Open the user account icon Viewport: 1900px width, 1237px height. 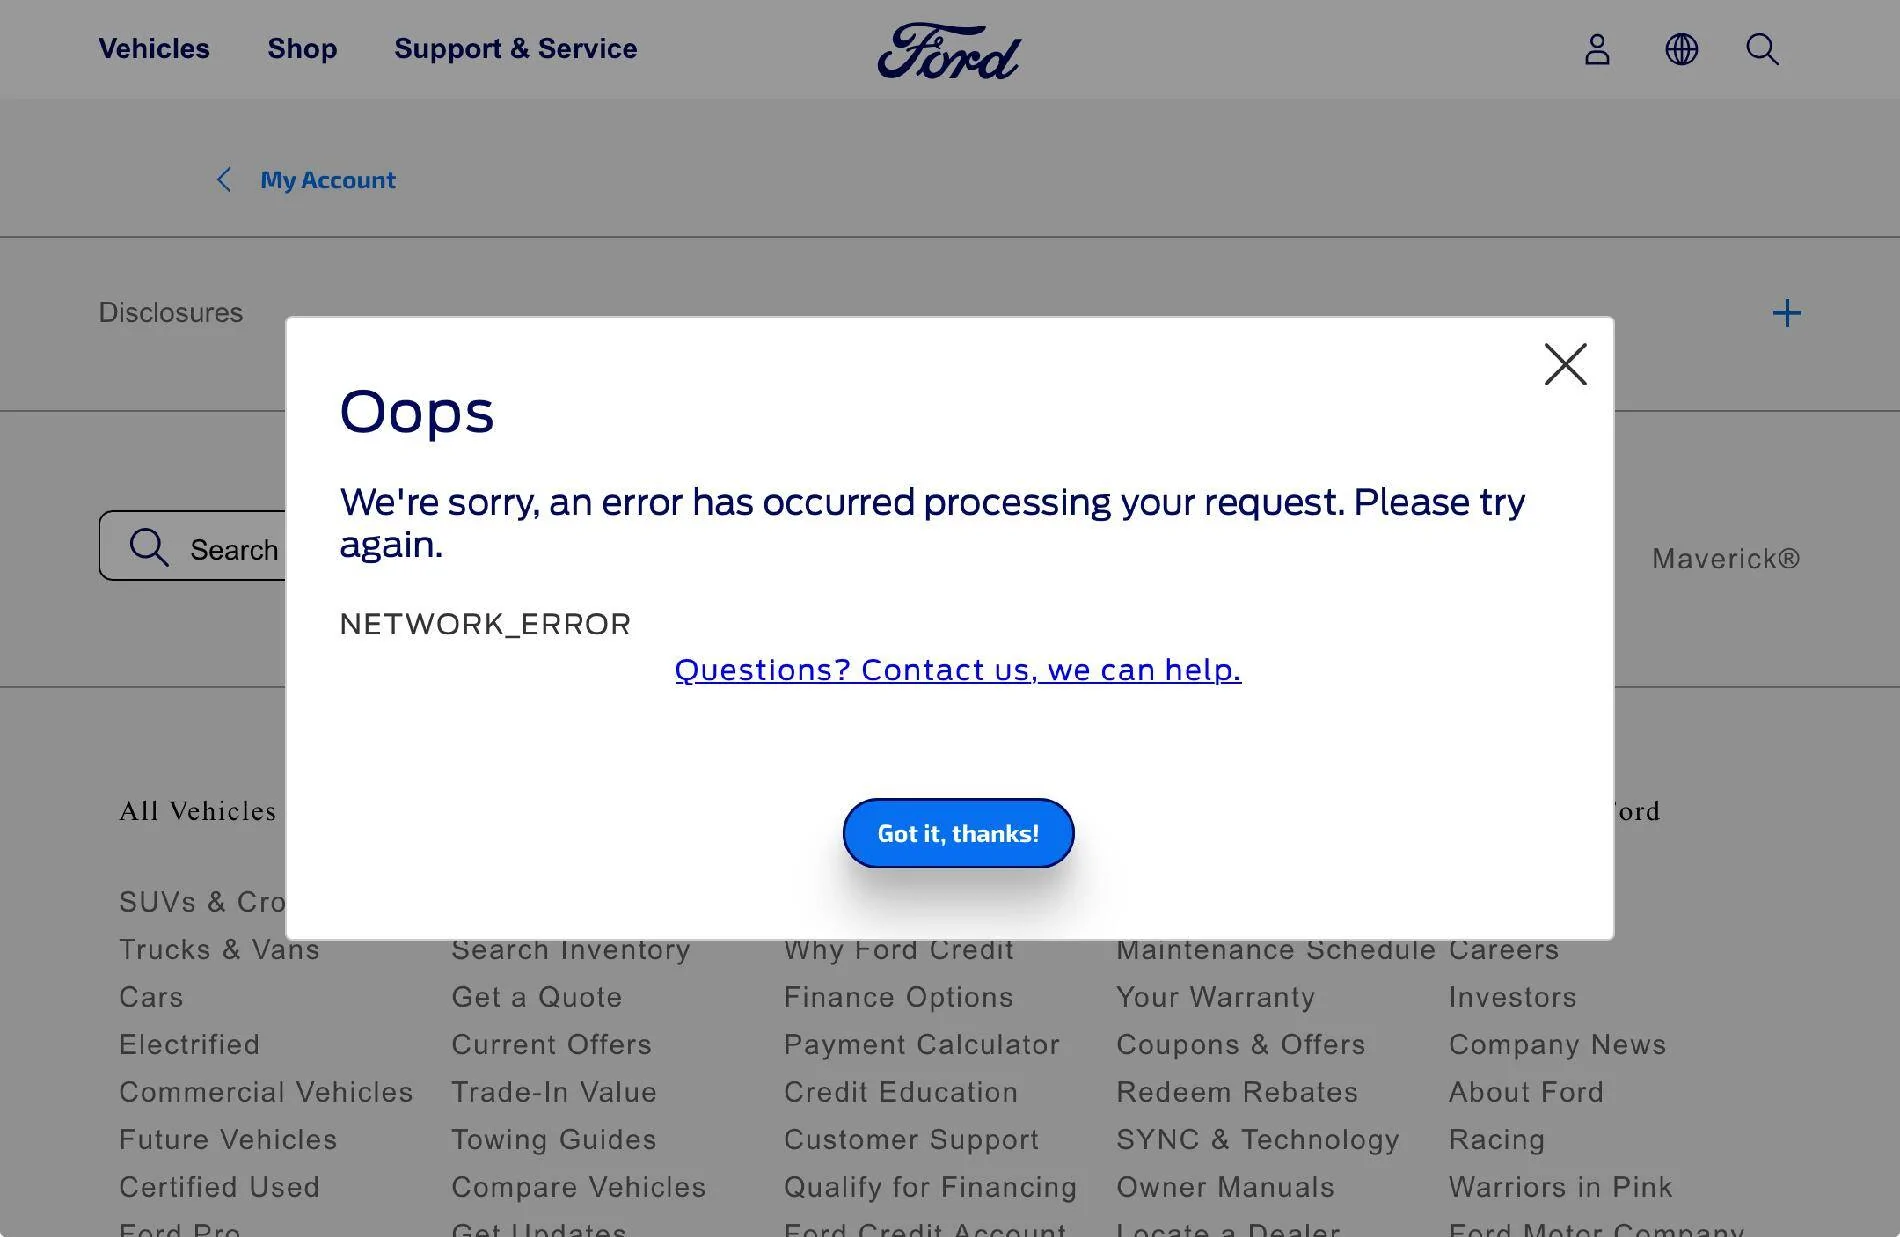(x=1597, y=49)
